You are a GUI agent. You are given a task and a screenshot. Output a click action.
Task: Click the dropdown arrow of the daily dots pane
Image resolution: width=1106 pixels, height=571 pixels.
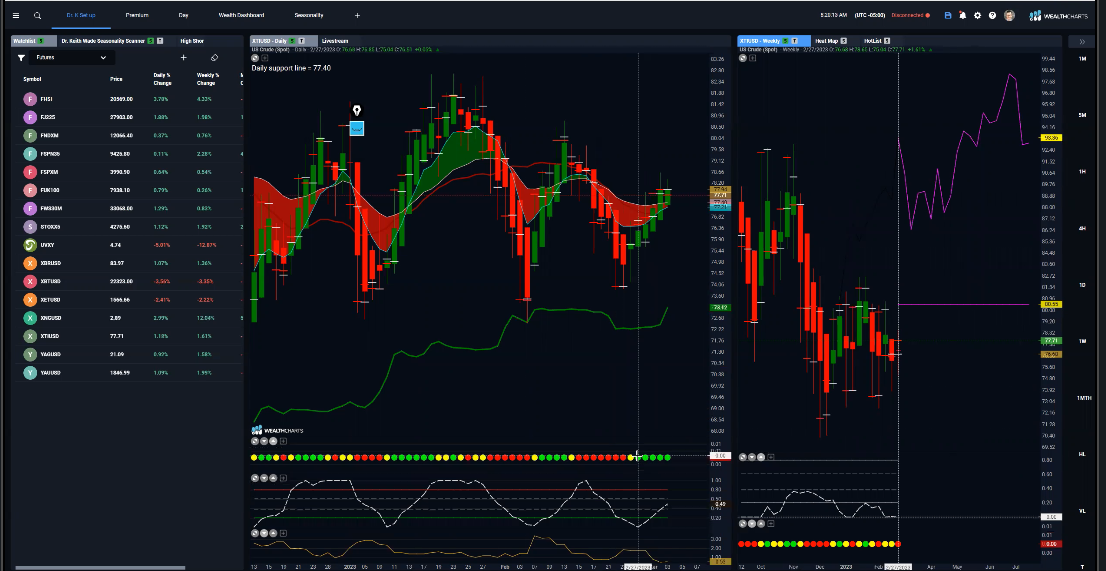pos(264,441)
